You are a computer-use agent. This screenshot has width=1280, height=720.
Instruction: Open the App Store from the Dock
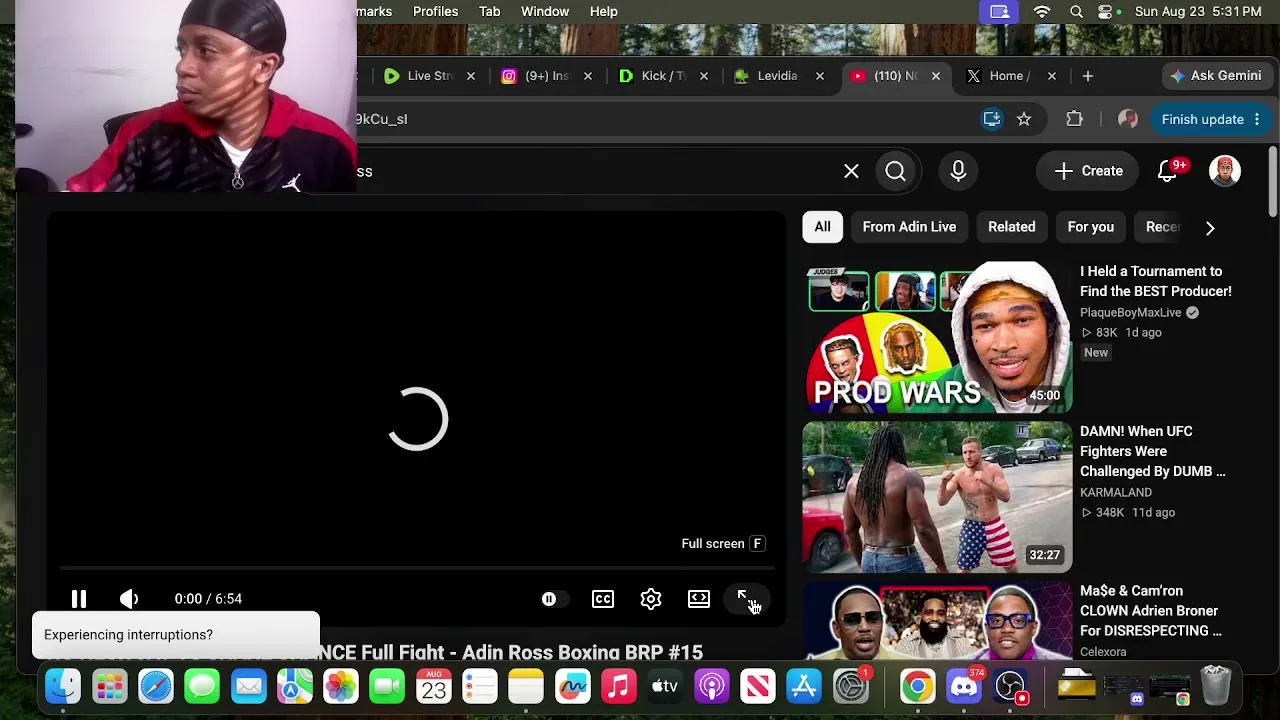coord(804,686)
